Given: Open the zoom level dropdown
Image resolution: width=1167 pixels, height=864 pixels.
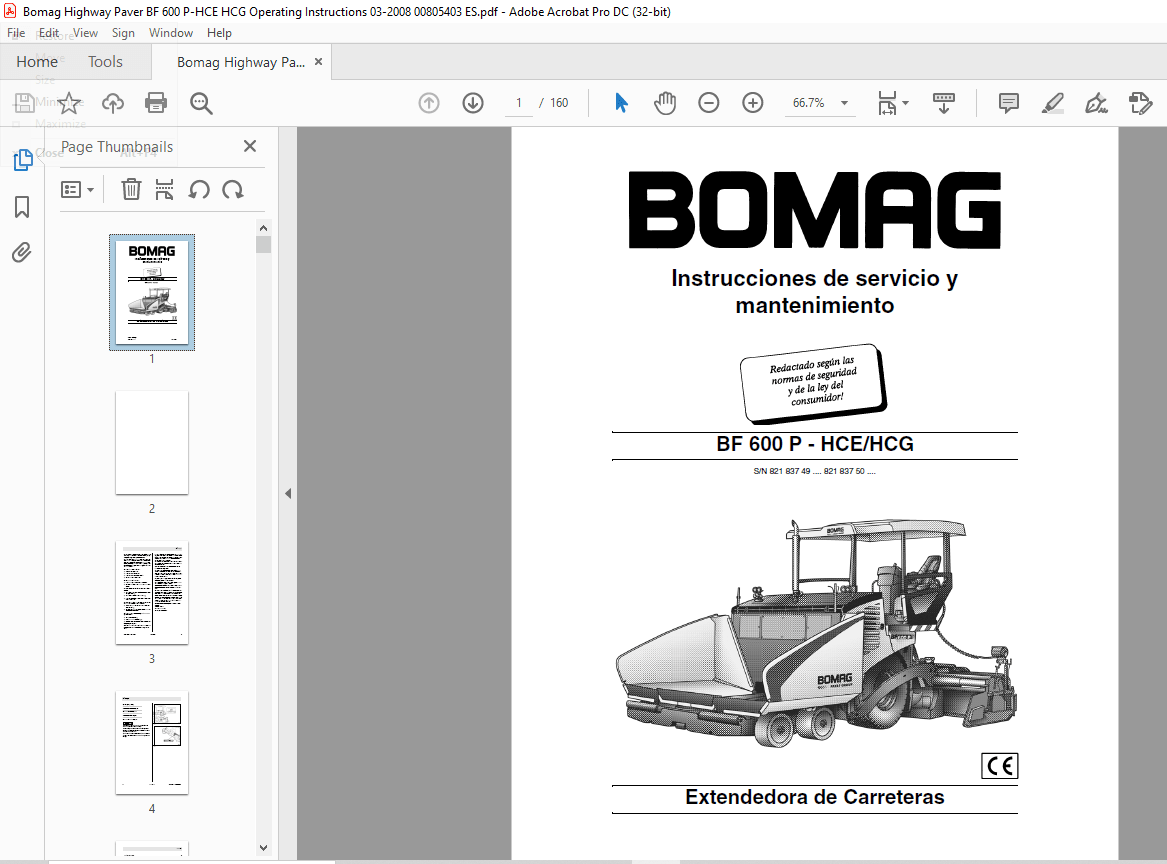Looking at the screenshot, I should click(x=843, y=102).
